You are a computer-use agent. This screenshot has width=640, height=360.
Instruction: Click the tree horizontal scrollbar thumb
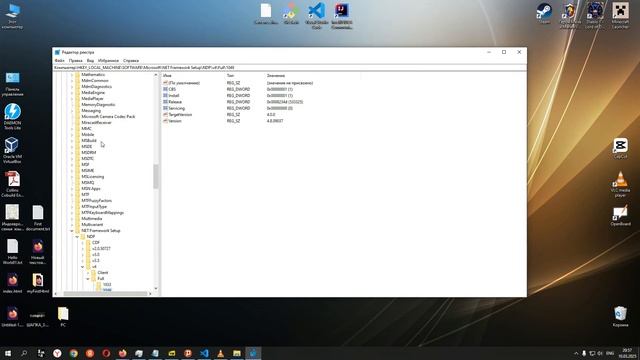pos(105,293)
